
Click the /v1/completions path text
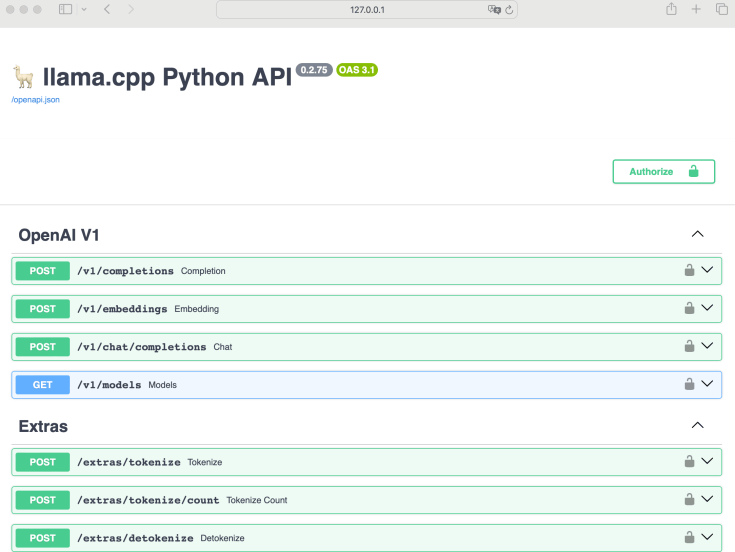click(x=126, y=271)
